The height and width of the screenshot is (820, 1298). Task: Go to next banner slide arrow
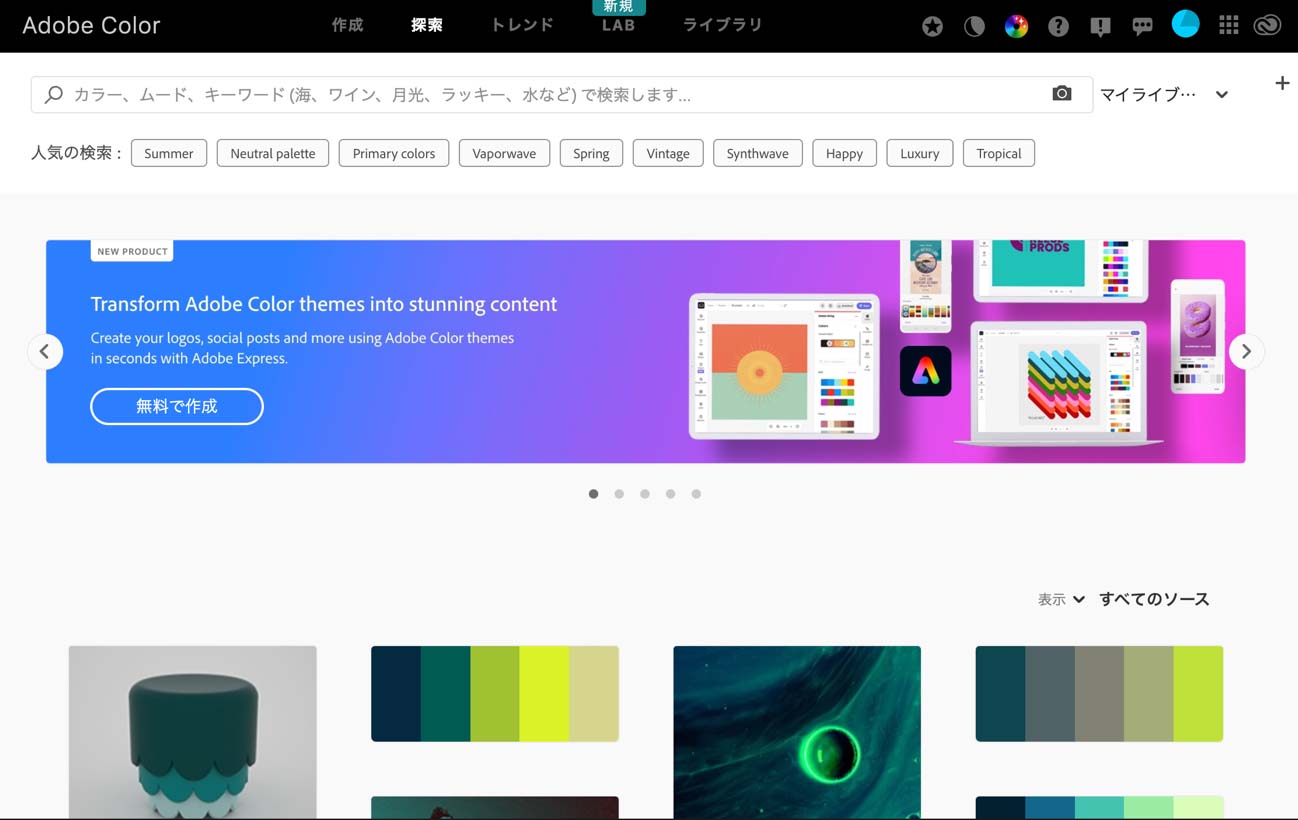[1246, 351]
